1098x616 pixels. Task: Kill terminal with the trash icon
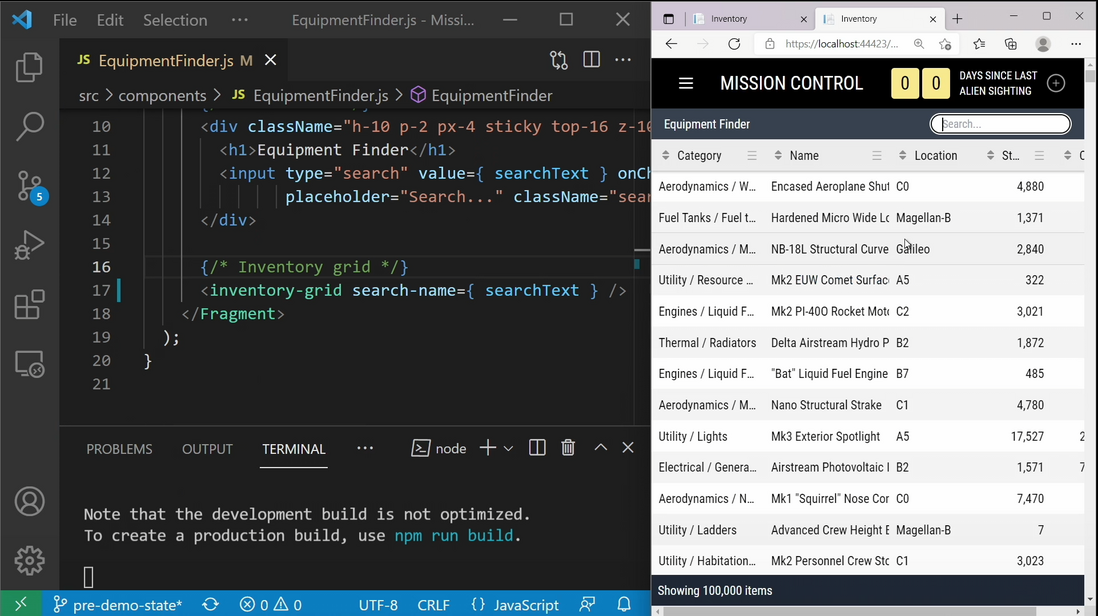click(568, 447)
